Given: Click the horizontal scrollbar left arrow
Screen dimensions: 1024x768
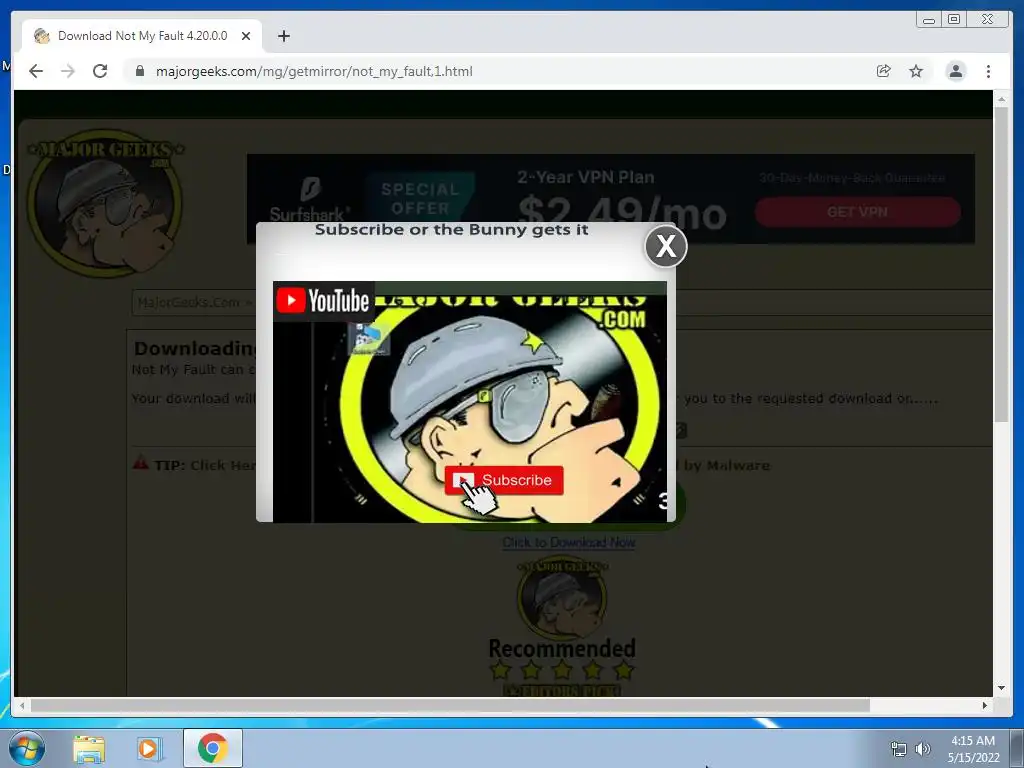Looking at the screenshot, I should click(x=22, y=705).
